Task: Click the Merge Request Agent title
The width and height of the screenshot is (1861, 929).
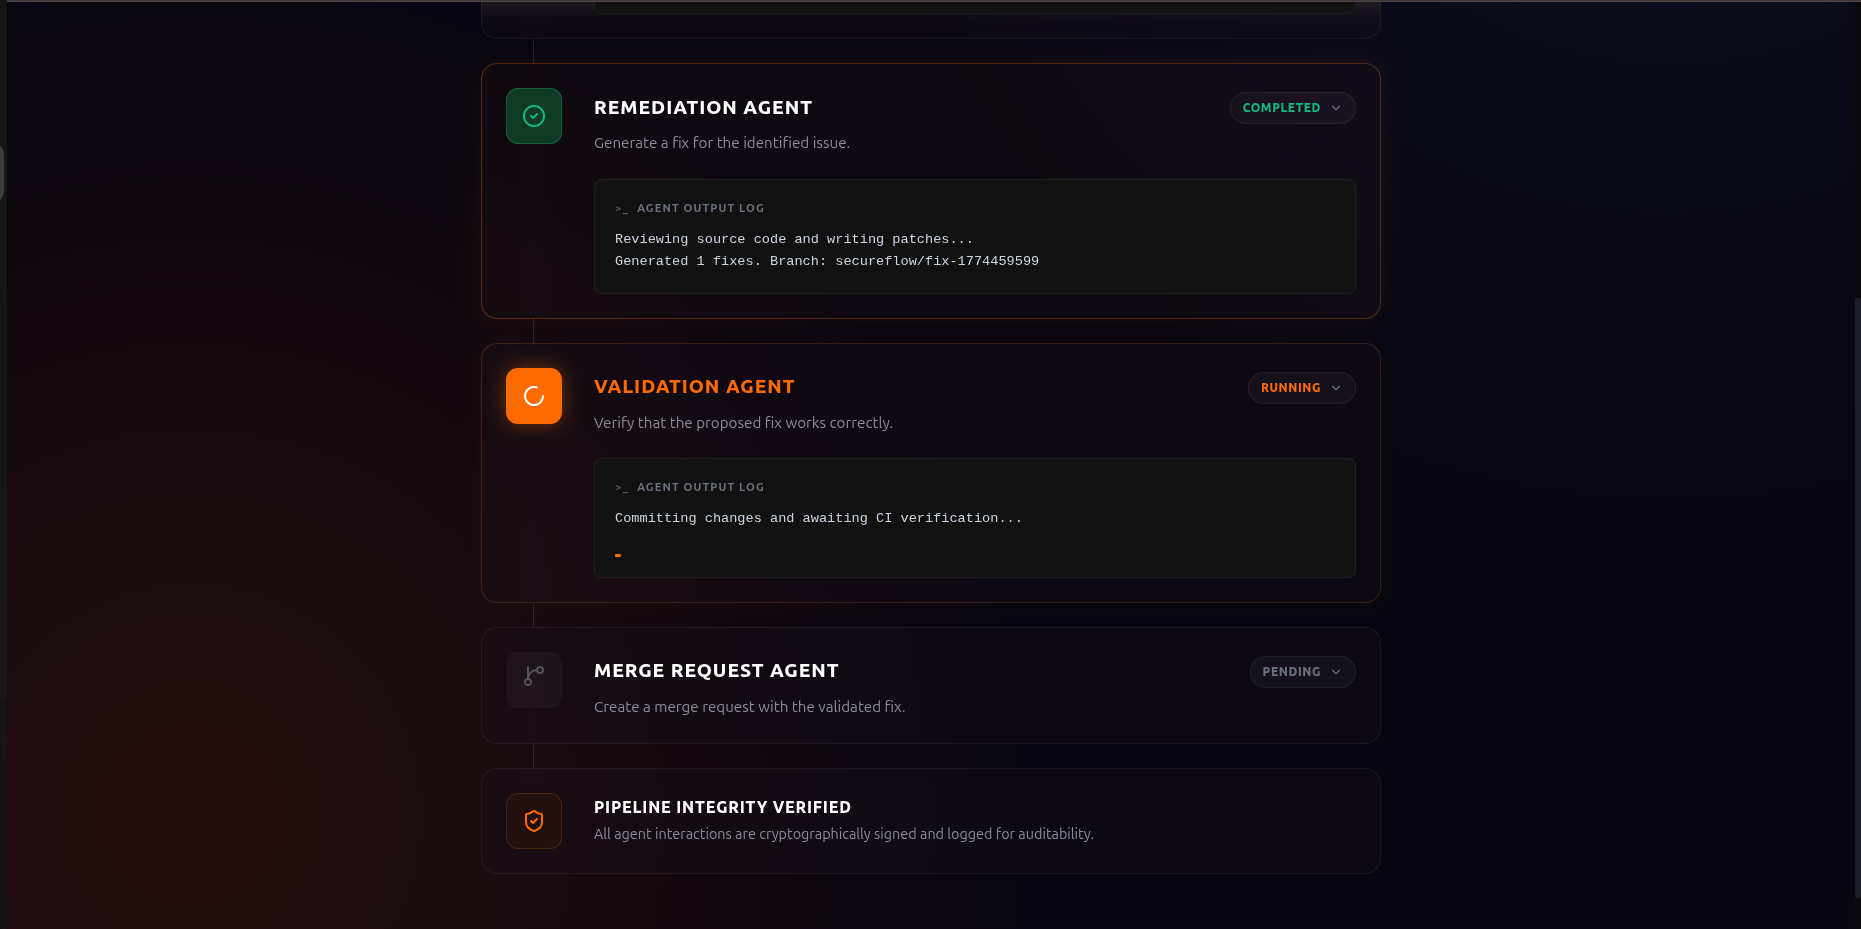Action: point(716,671)
